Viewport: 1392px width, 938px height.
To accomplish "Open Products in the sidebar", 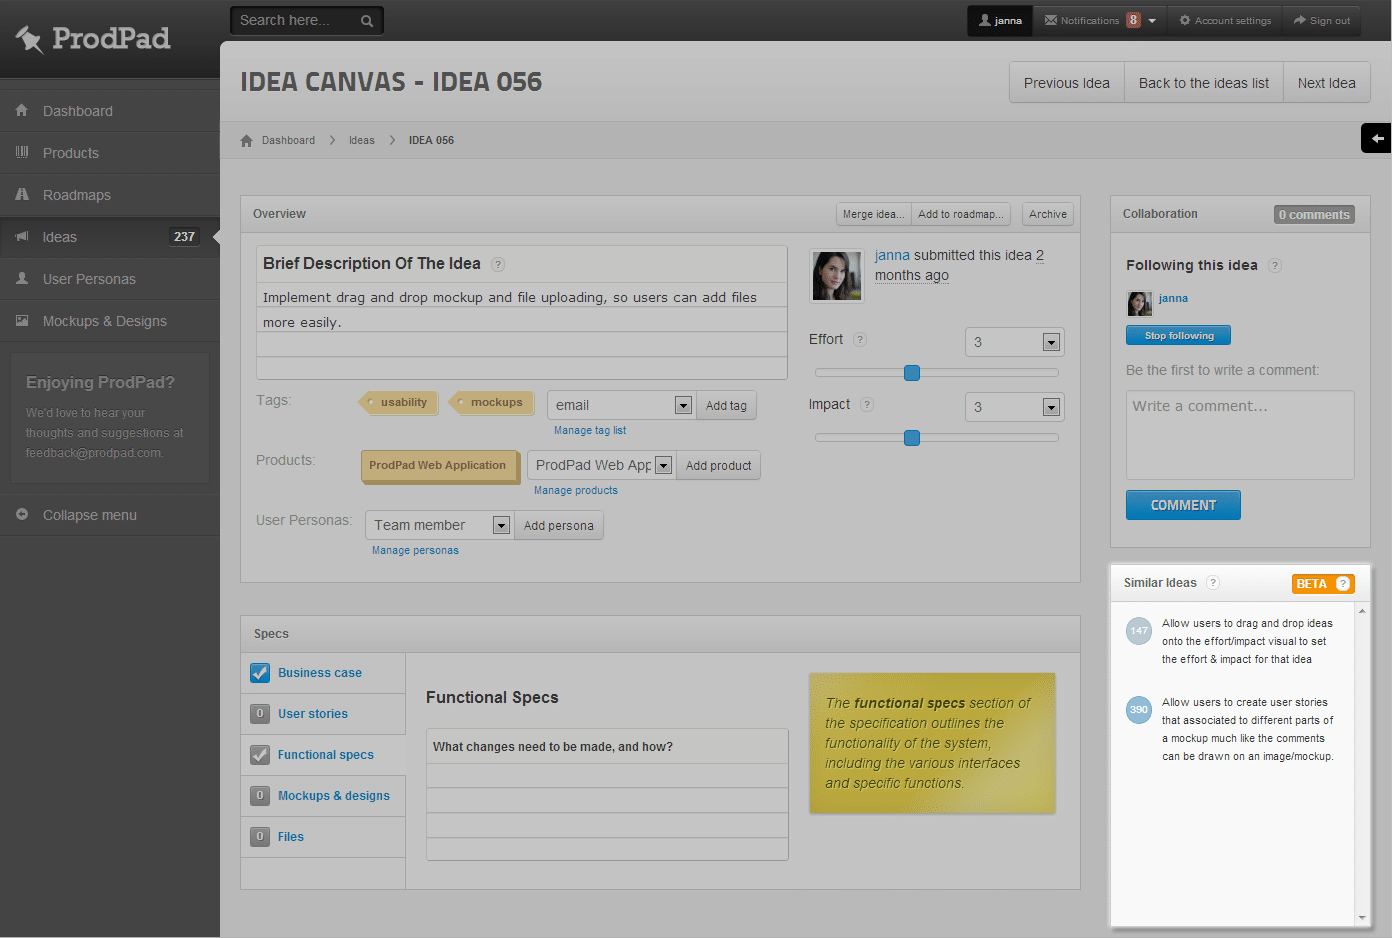I will (110, 153).
